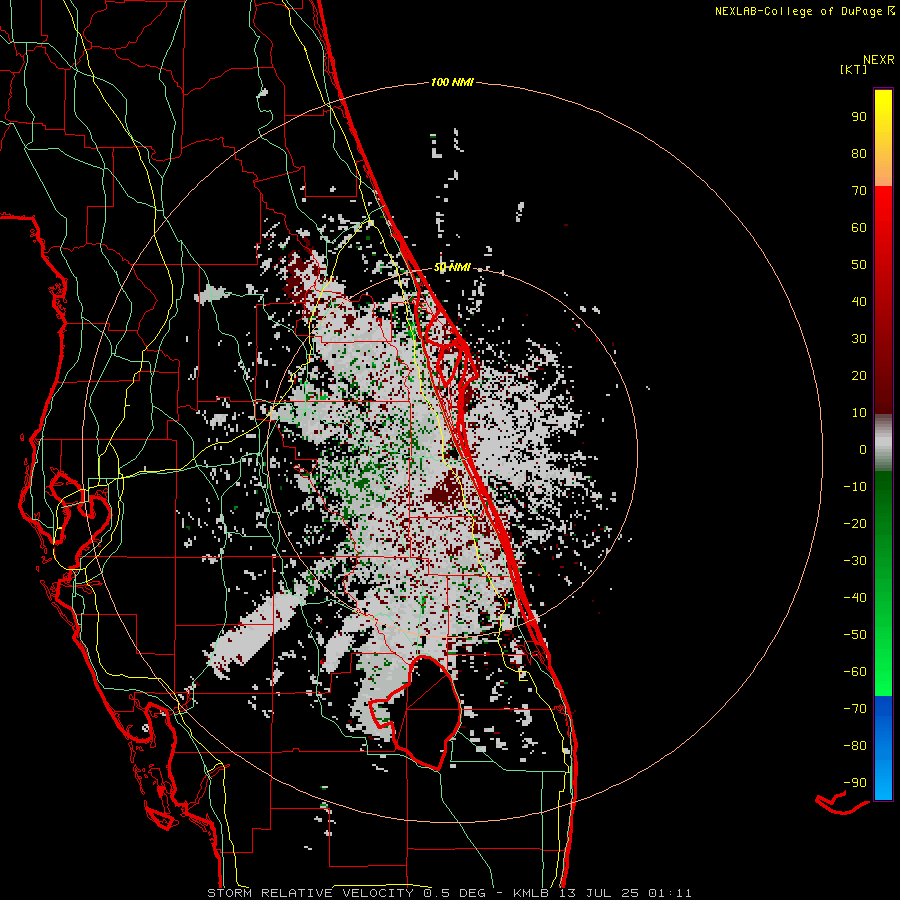900x900 pixels.
Task: Click the -30 scale label
Action: click(x=855, y=561)
